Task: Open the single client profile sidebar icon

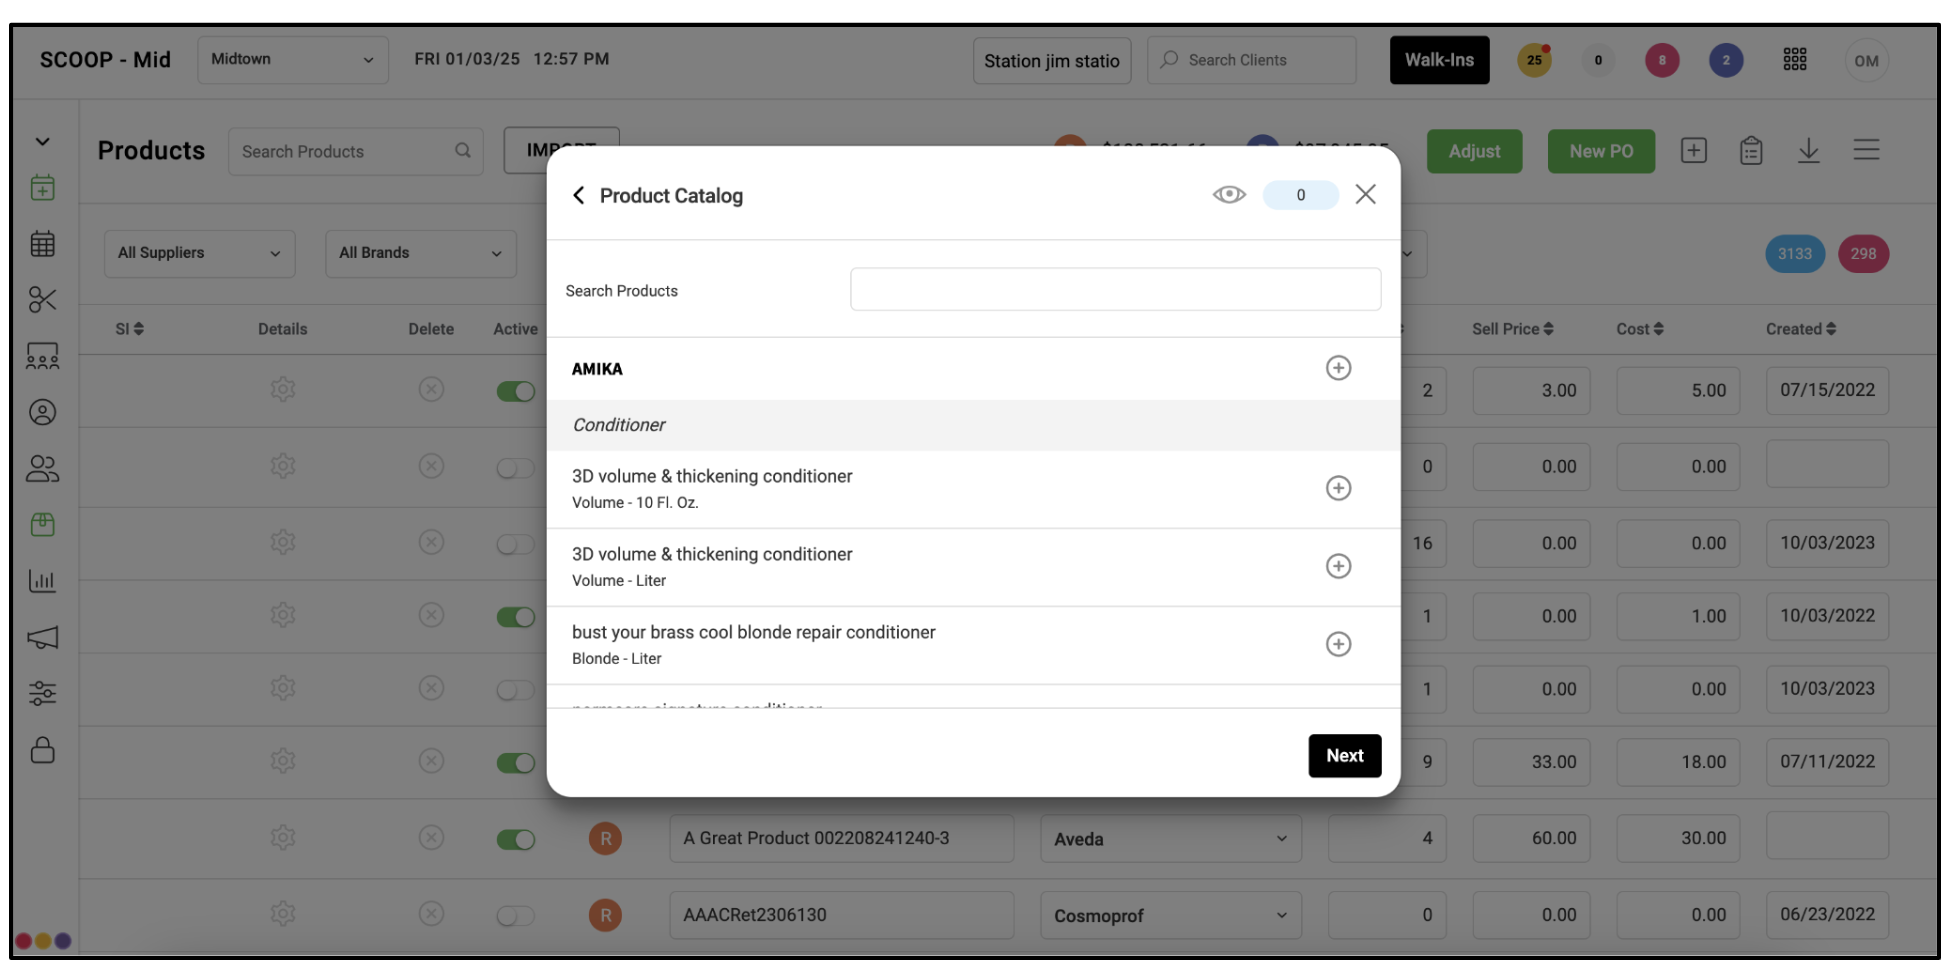Action: (x=42, y=413)
